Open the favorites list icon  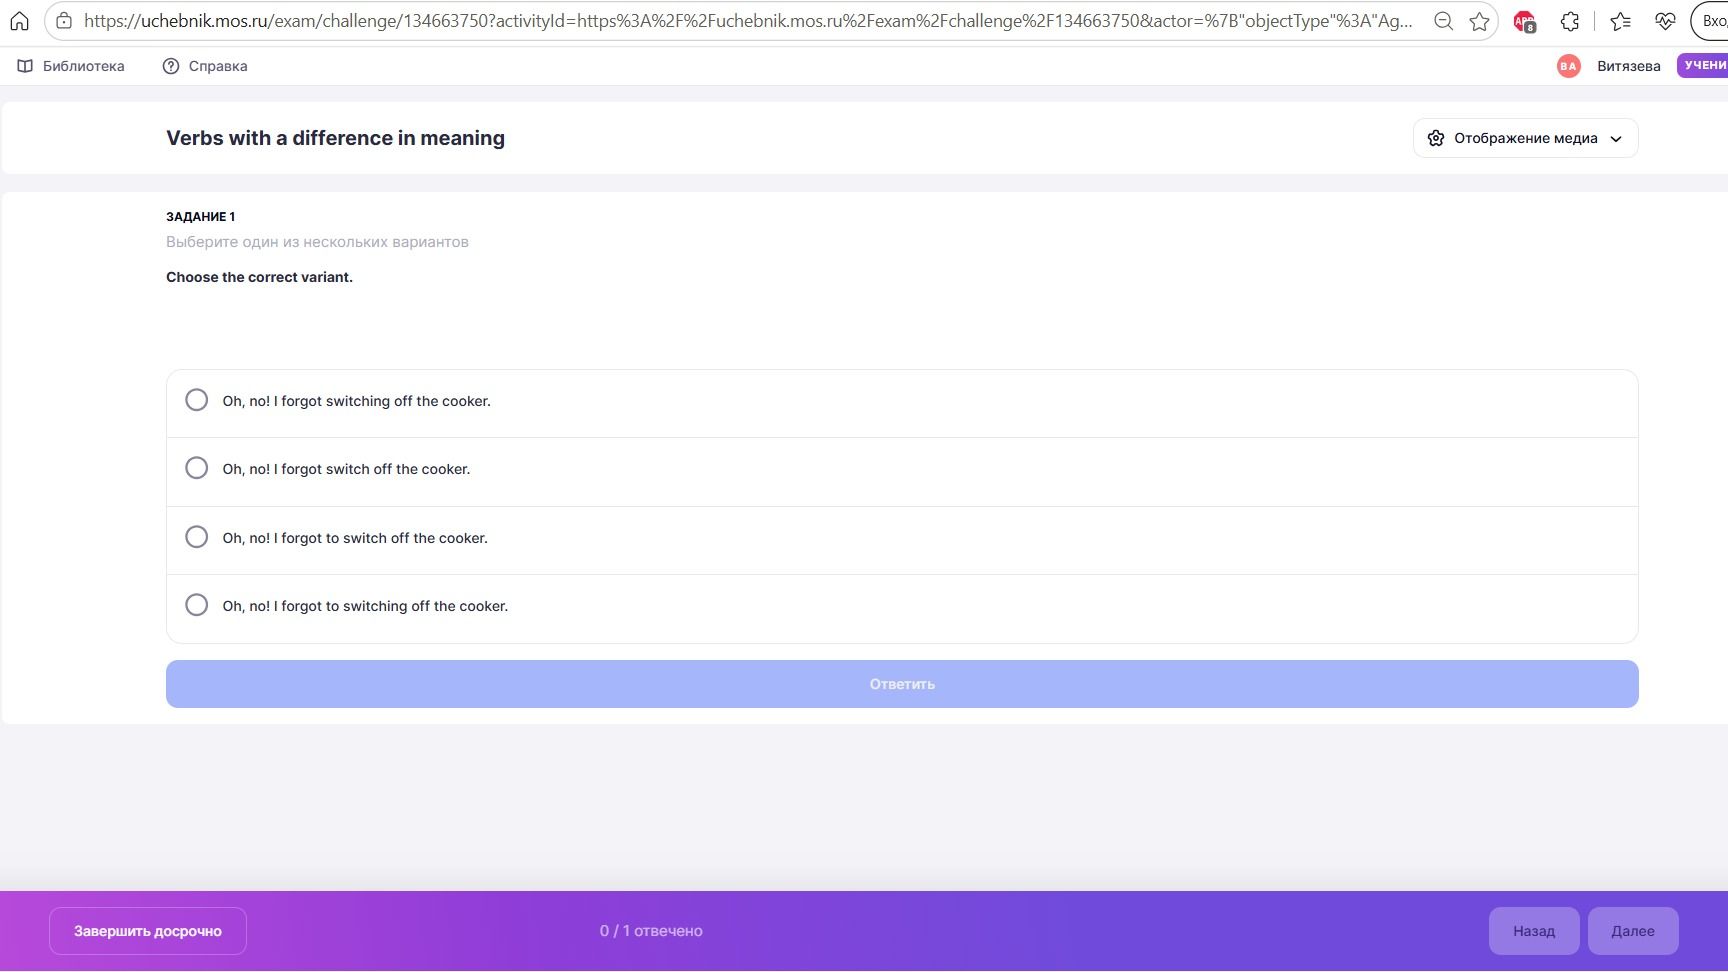pyautogui.click(x=1621, y=21)
